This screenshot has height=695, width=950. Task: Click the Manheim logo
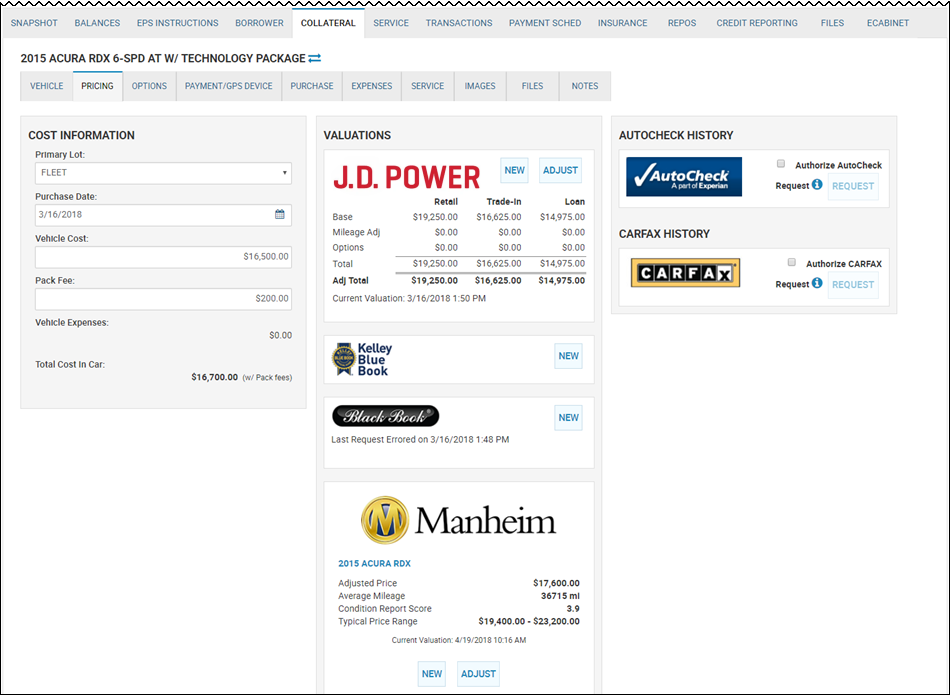[x=459, y=520]
